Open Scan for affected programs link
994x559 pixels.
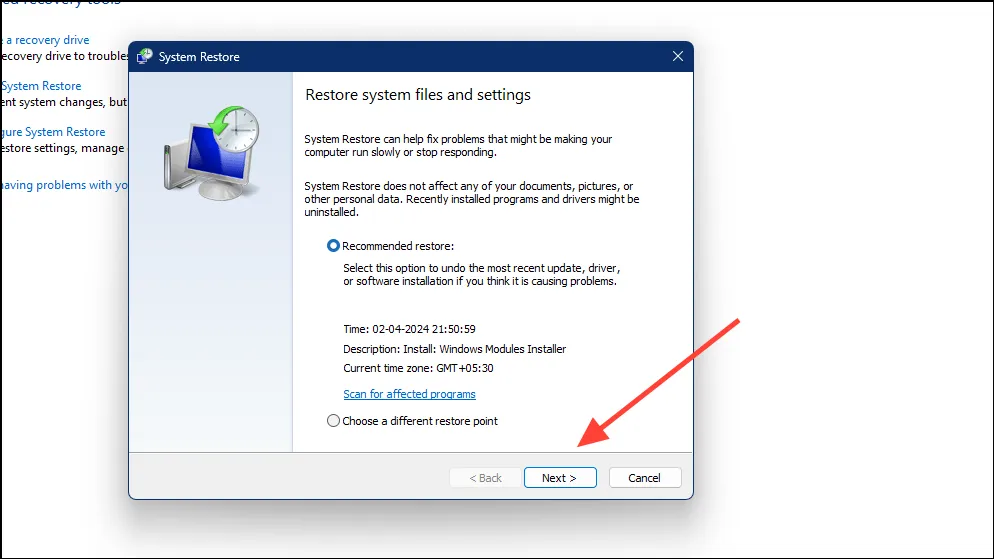click(409, 394)
